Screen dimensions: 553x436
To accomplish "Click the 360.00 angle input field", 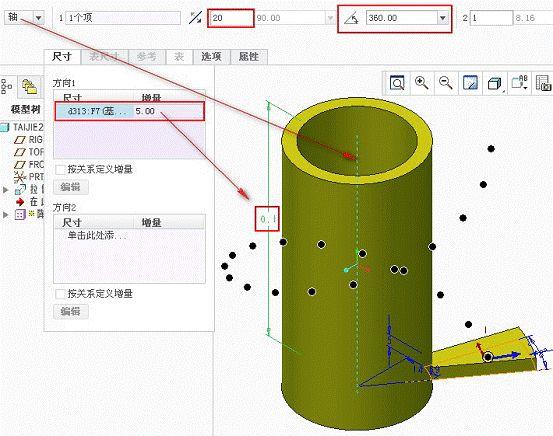I will tap(402, 18).
